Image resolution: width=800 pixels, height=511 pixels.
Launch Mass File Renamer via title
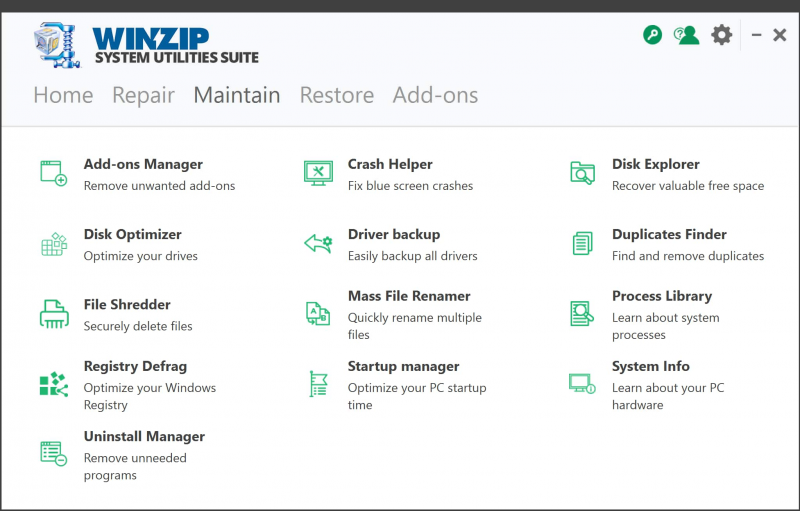[409, 296]
